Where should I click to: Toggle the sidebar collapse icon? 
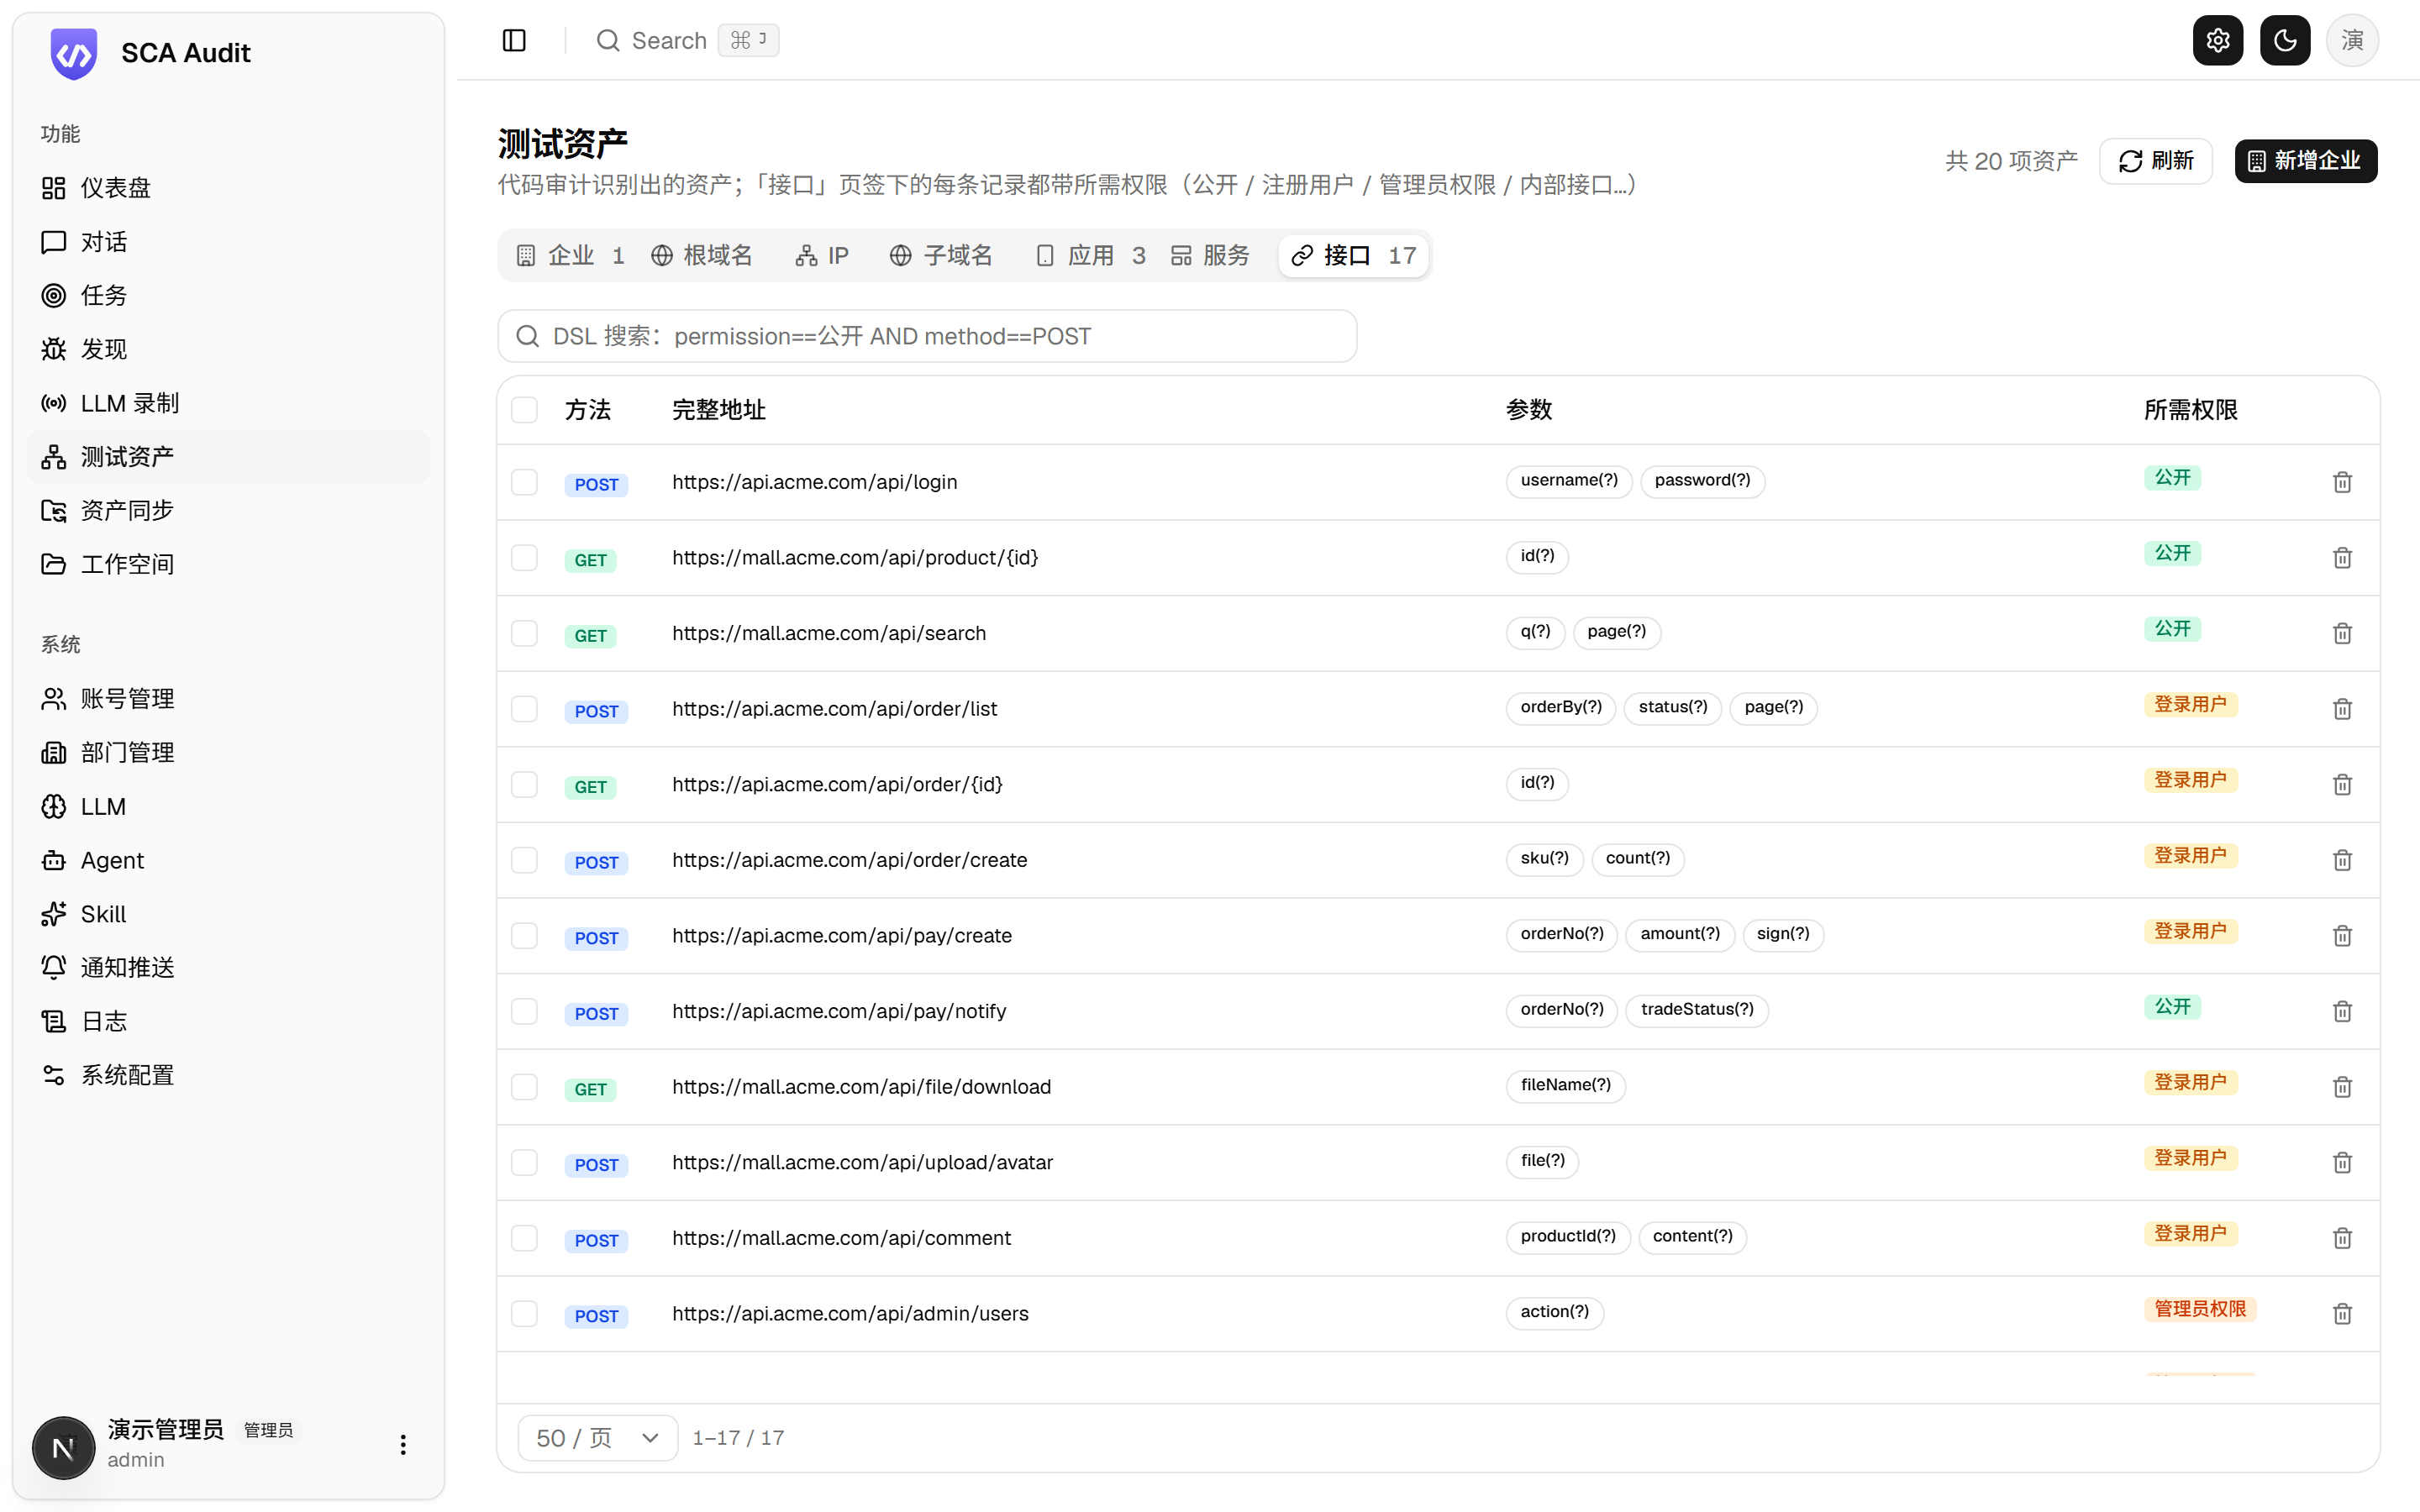click(x=514, y=40)
